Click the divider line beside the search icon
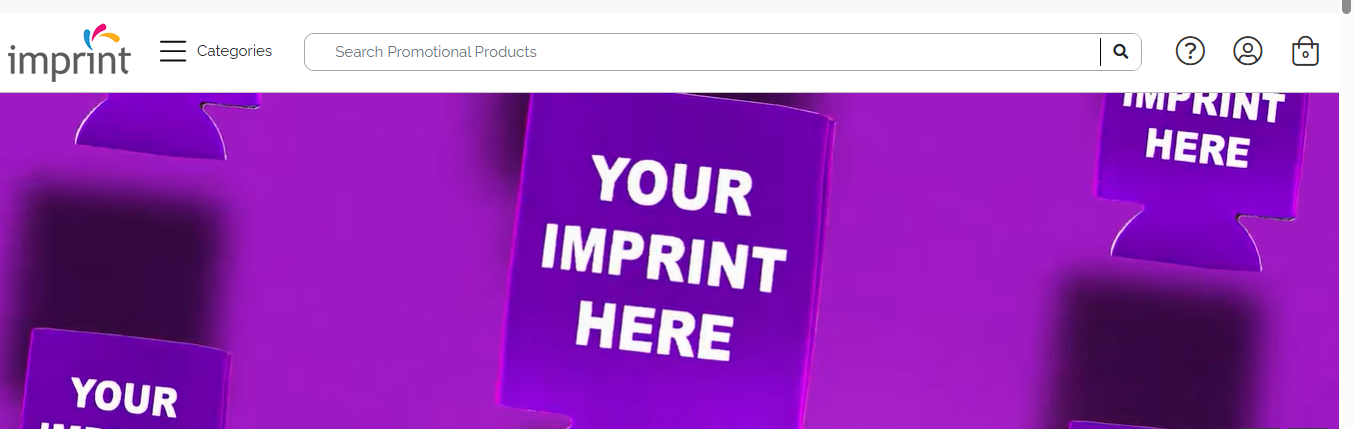The height and width of the screenshot is (429, 1354). (x=1101, y=52)
